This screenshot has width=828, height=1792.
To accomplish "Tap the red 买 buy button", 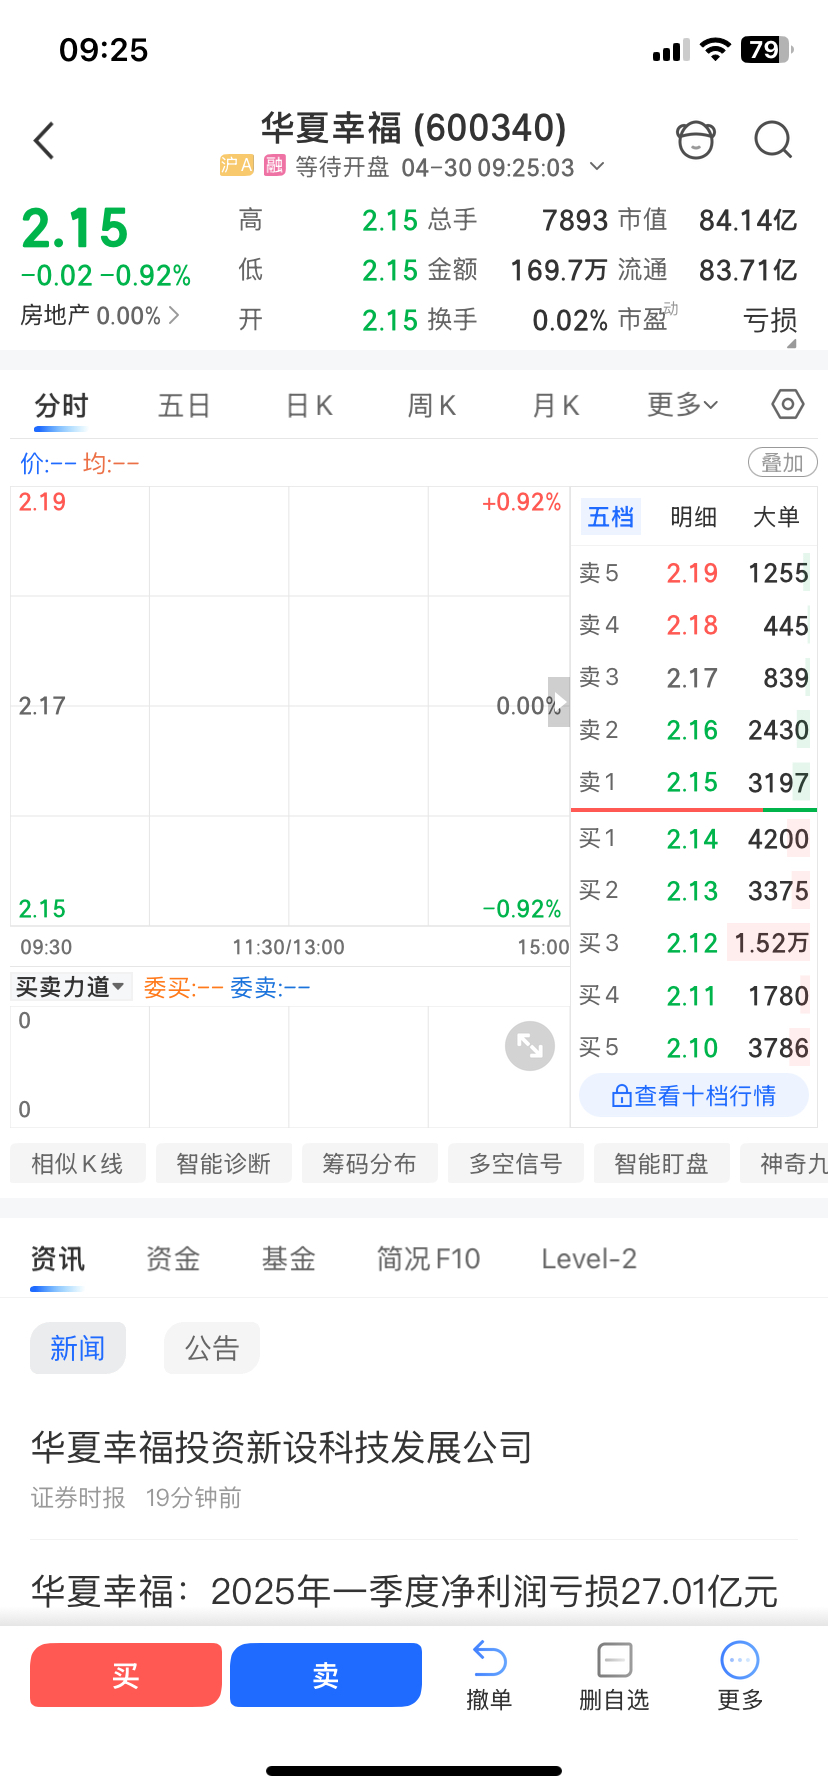I will tap(126, 1675).
